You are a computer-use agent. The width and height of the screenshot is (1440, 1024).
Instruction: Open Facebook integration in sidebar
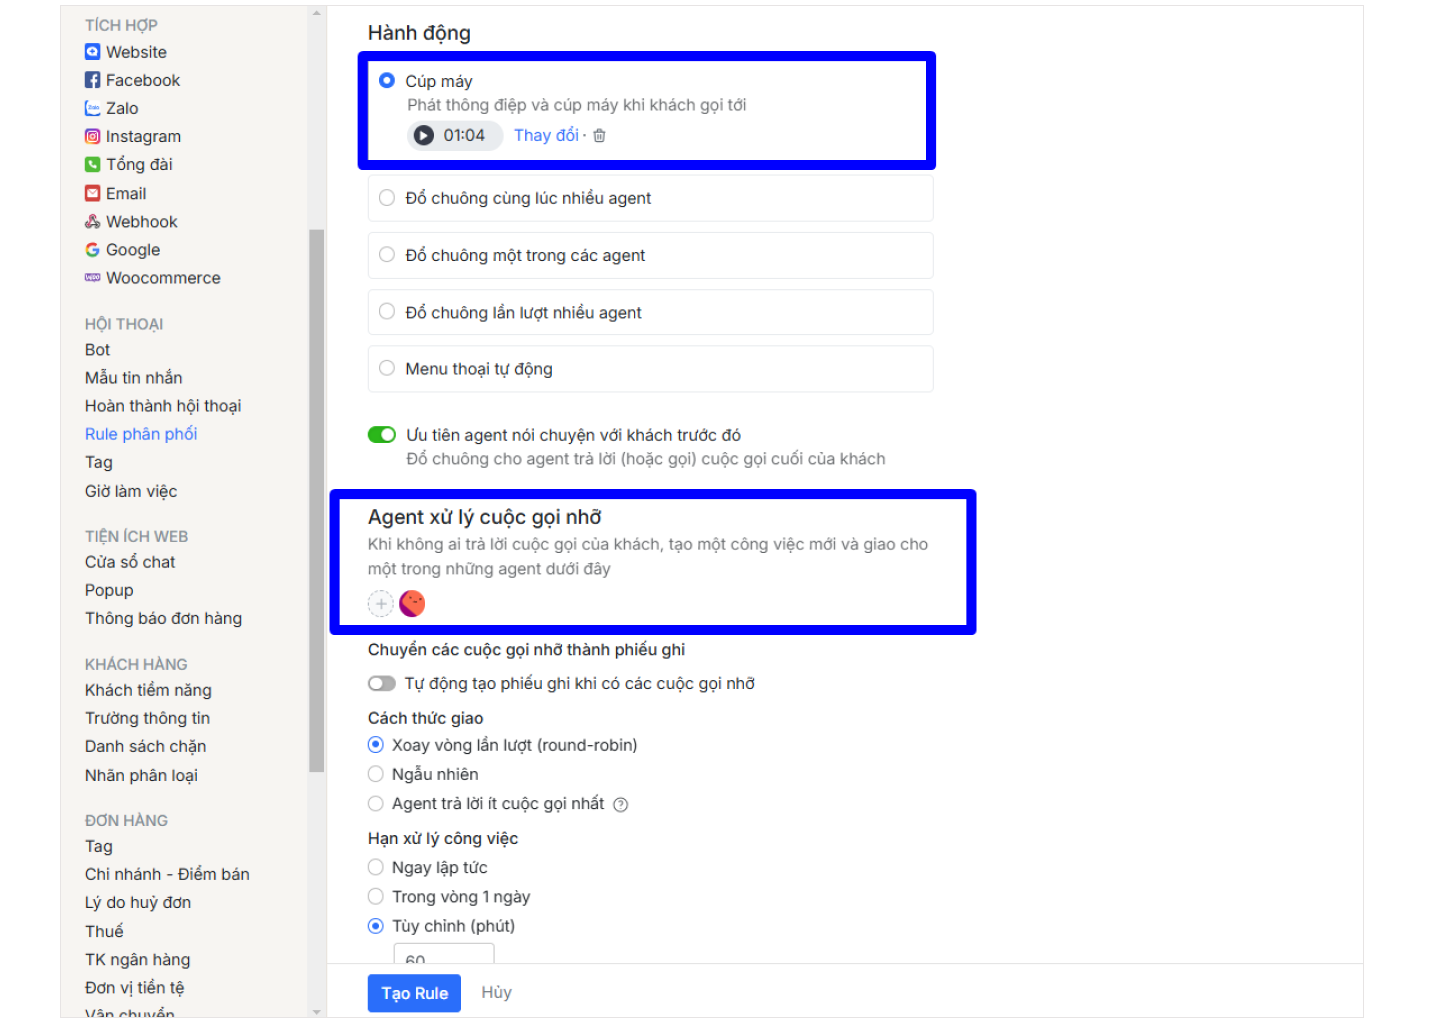[x=142, y=80]
